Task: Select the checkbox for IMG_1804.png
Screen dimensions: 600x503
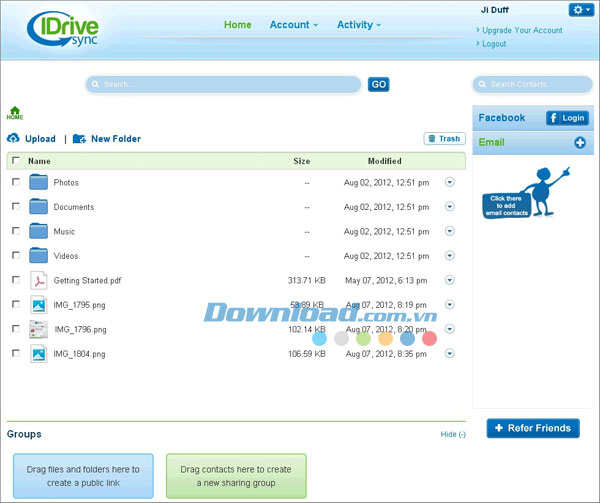Action: 15,353
